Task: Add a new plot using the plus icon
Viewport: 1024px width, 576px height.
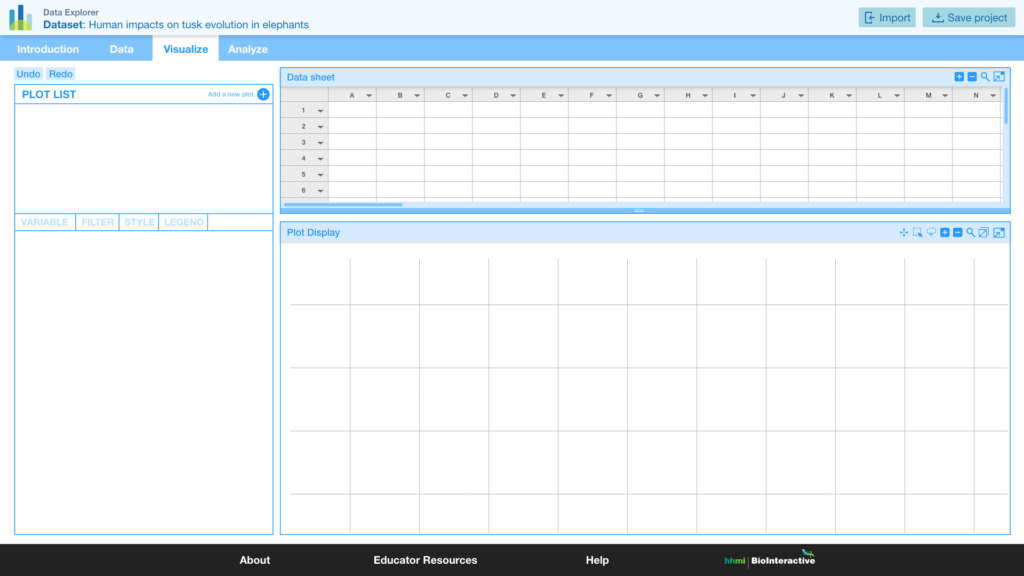Action: click(x=262, y=94)
